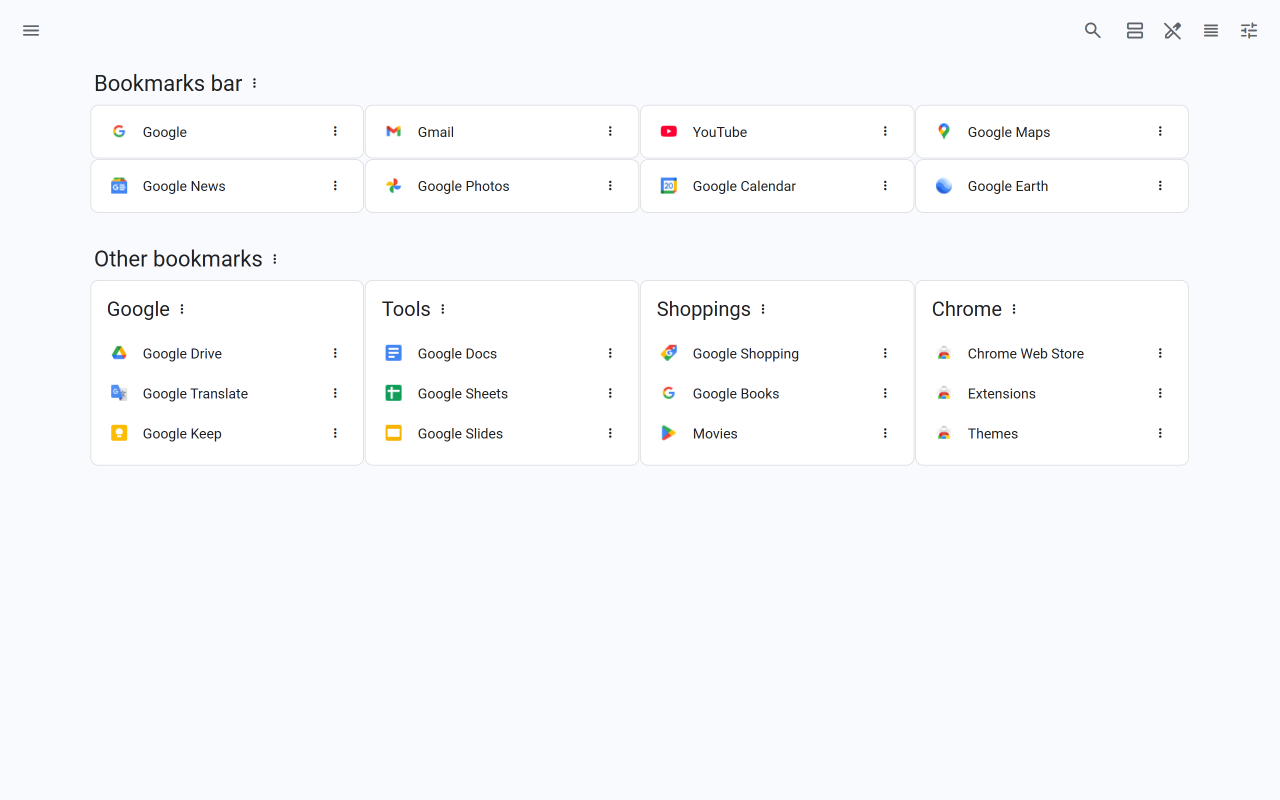
Task: Open the Google News bookmark
Action: coord(227,186)
